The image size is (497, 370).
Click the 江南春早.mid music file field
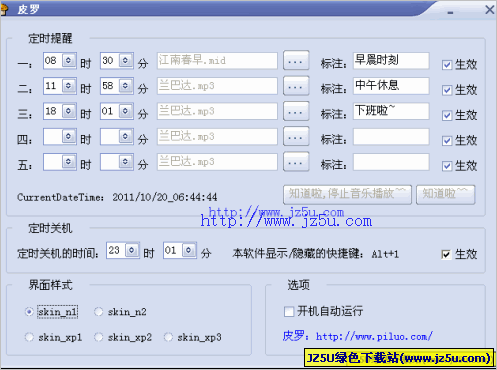point(217,61)
